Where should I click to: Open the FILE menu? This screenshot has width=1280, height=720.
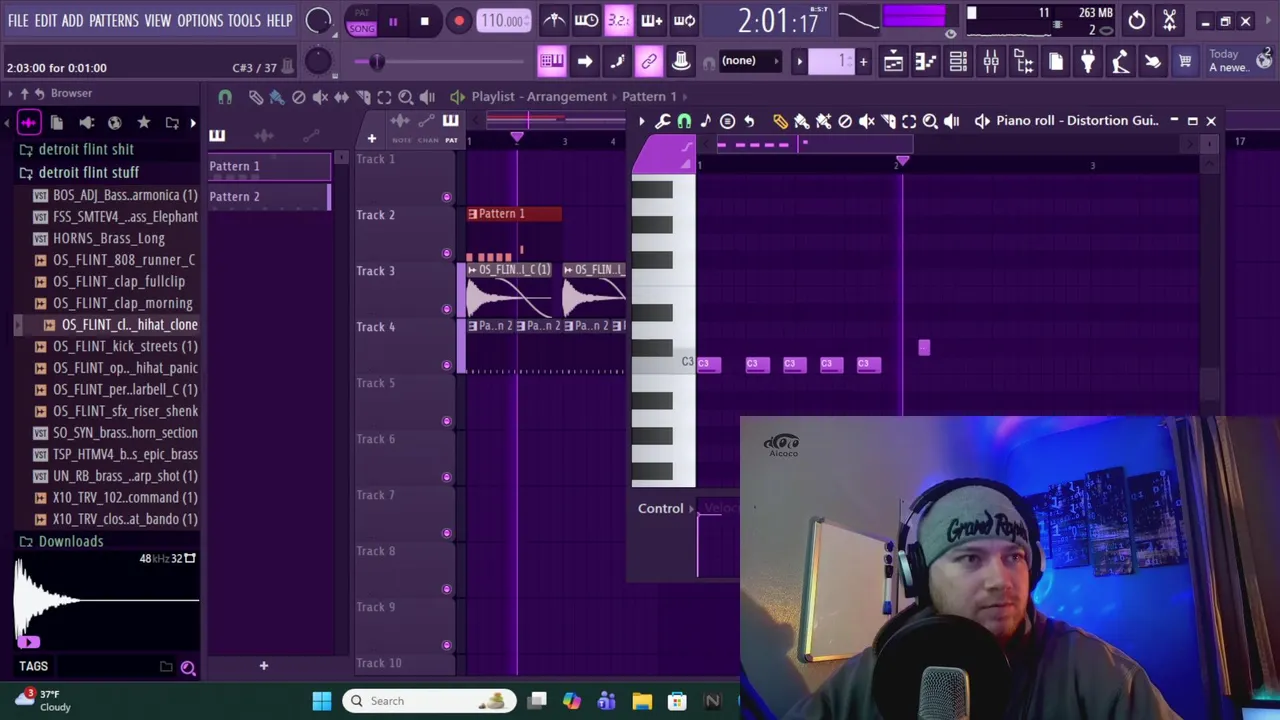[18, 20]
